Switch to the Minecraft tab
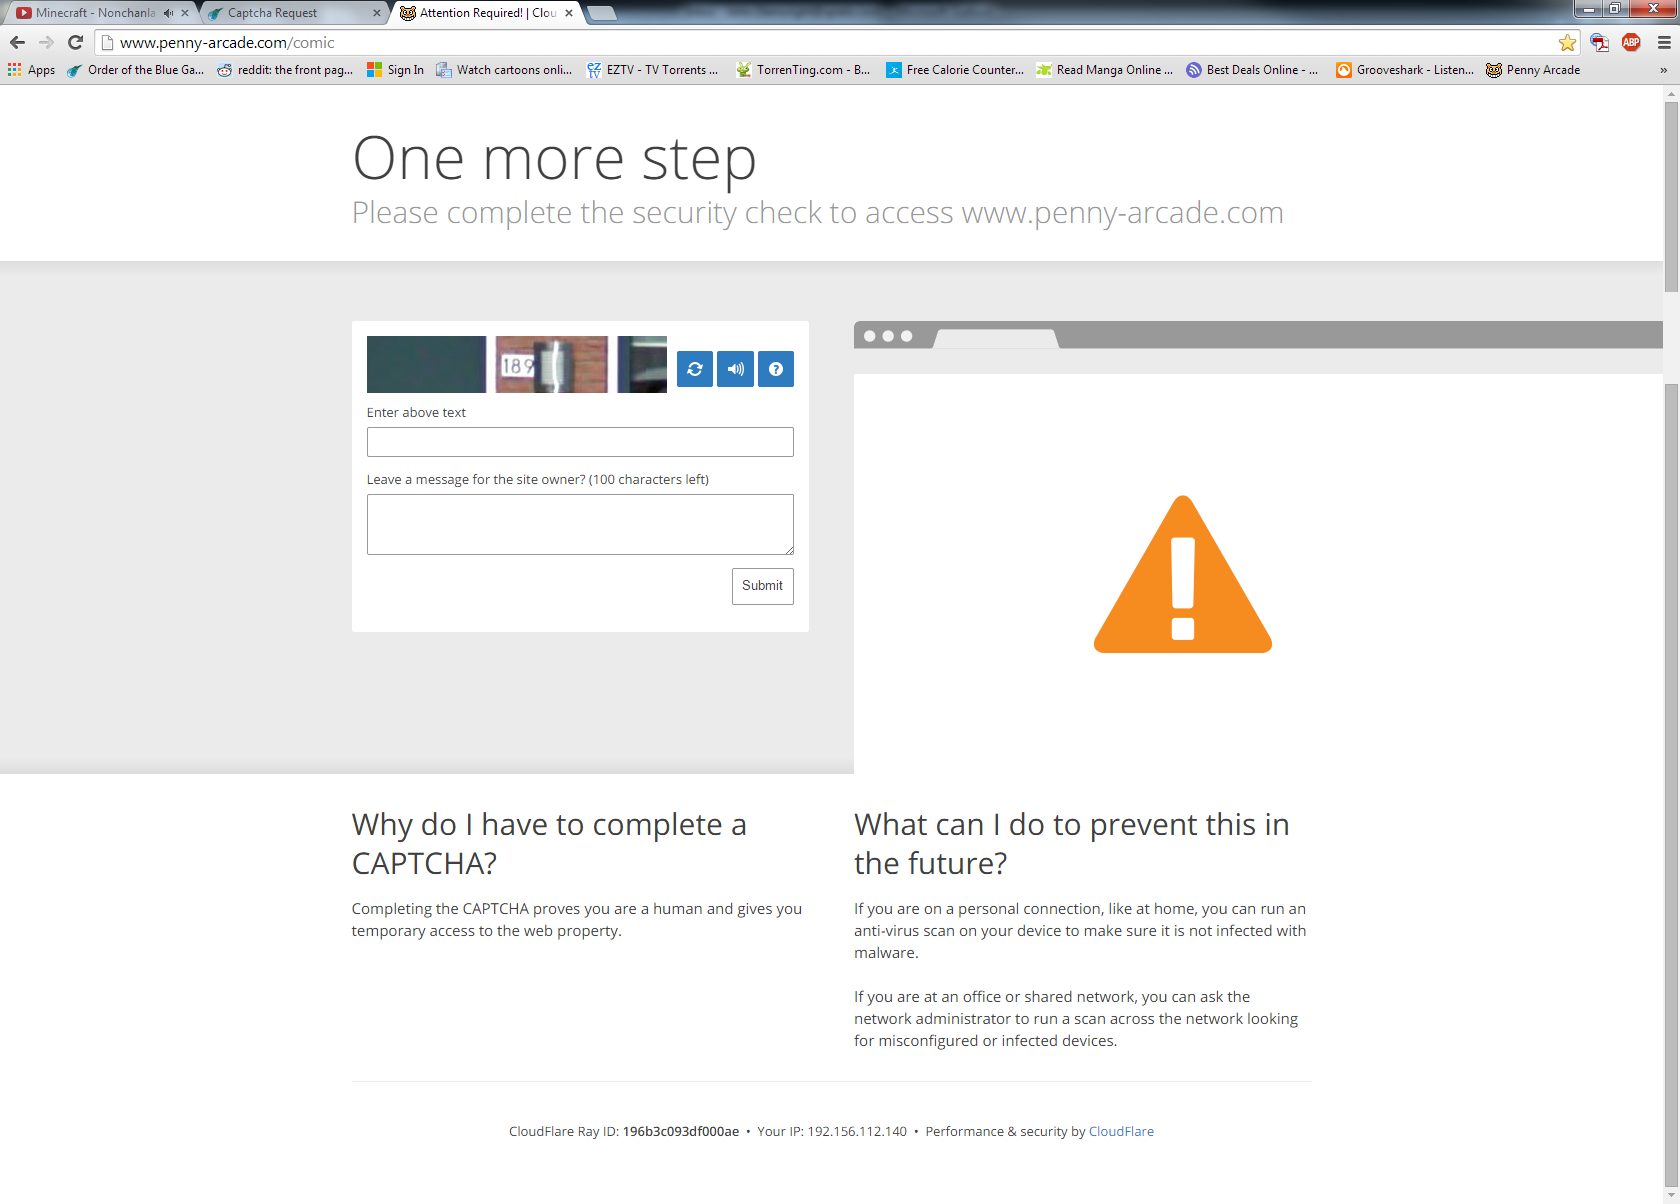 click(x=90, y=13)
